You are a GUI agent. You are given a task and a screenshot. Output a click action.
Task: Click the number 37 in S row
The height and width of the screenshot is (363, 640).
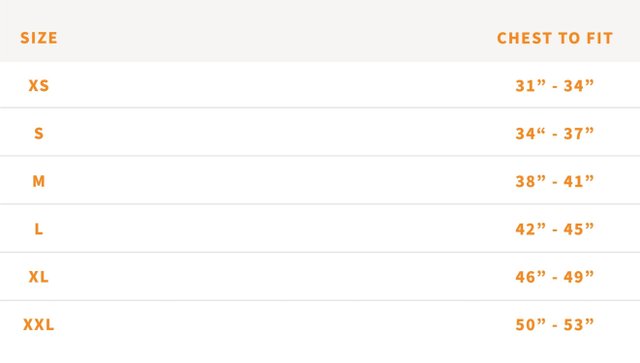tap(573, 134)
